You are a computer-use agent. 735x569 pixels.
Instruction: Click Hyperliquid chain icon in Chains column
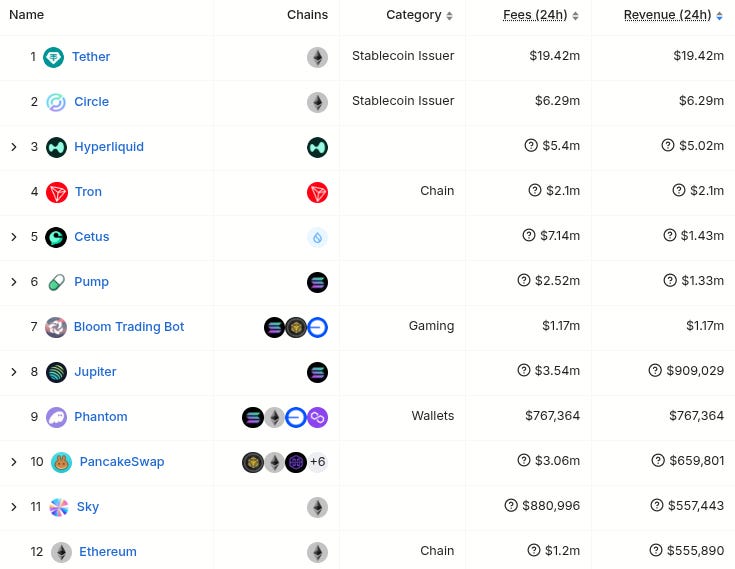(317, 147)
